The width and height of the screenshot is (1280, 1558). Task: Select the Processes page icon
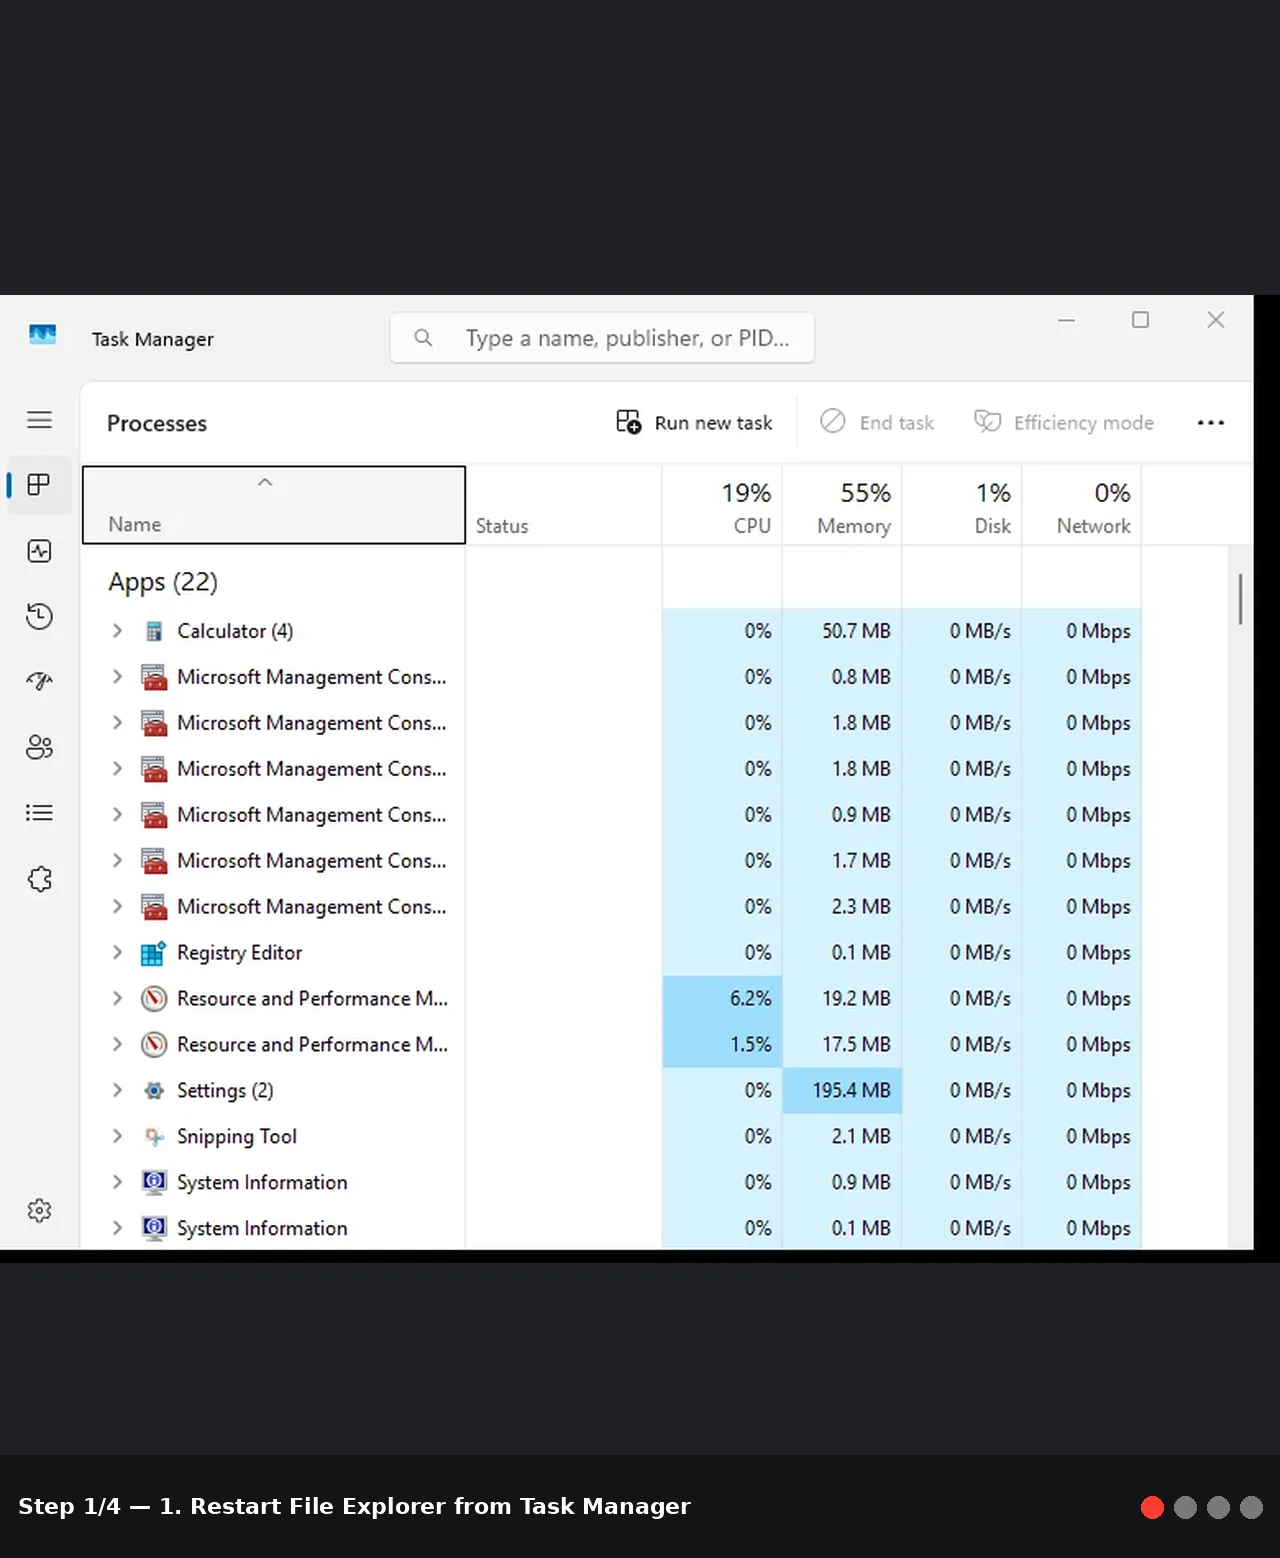click(39, 485)
